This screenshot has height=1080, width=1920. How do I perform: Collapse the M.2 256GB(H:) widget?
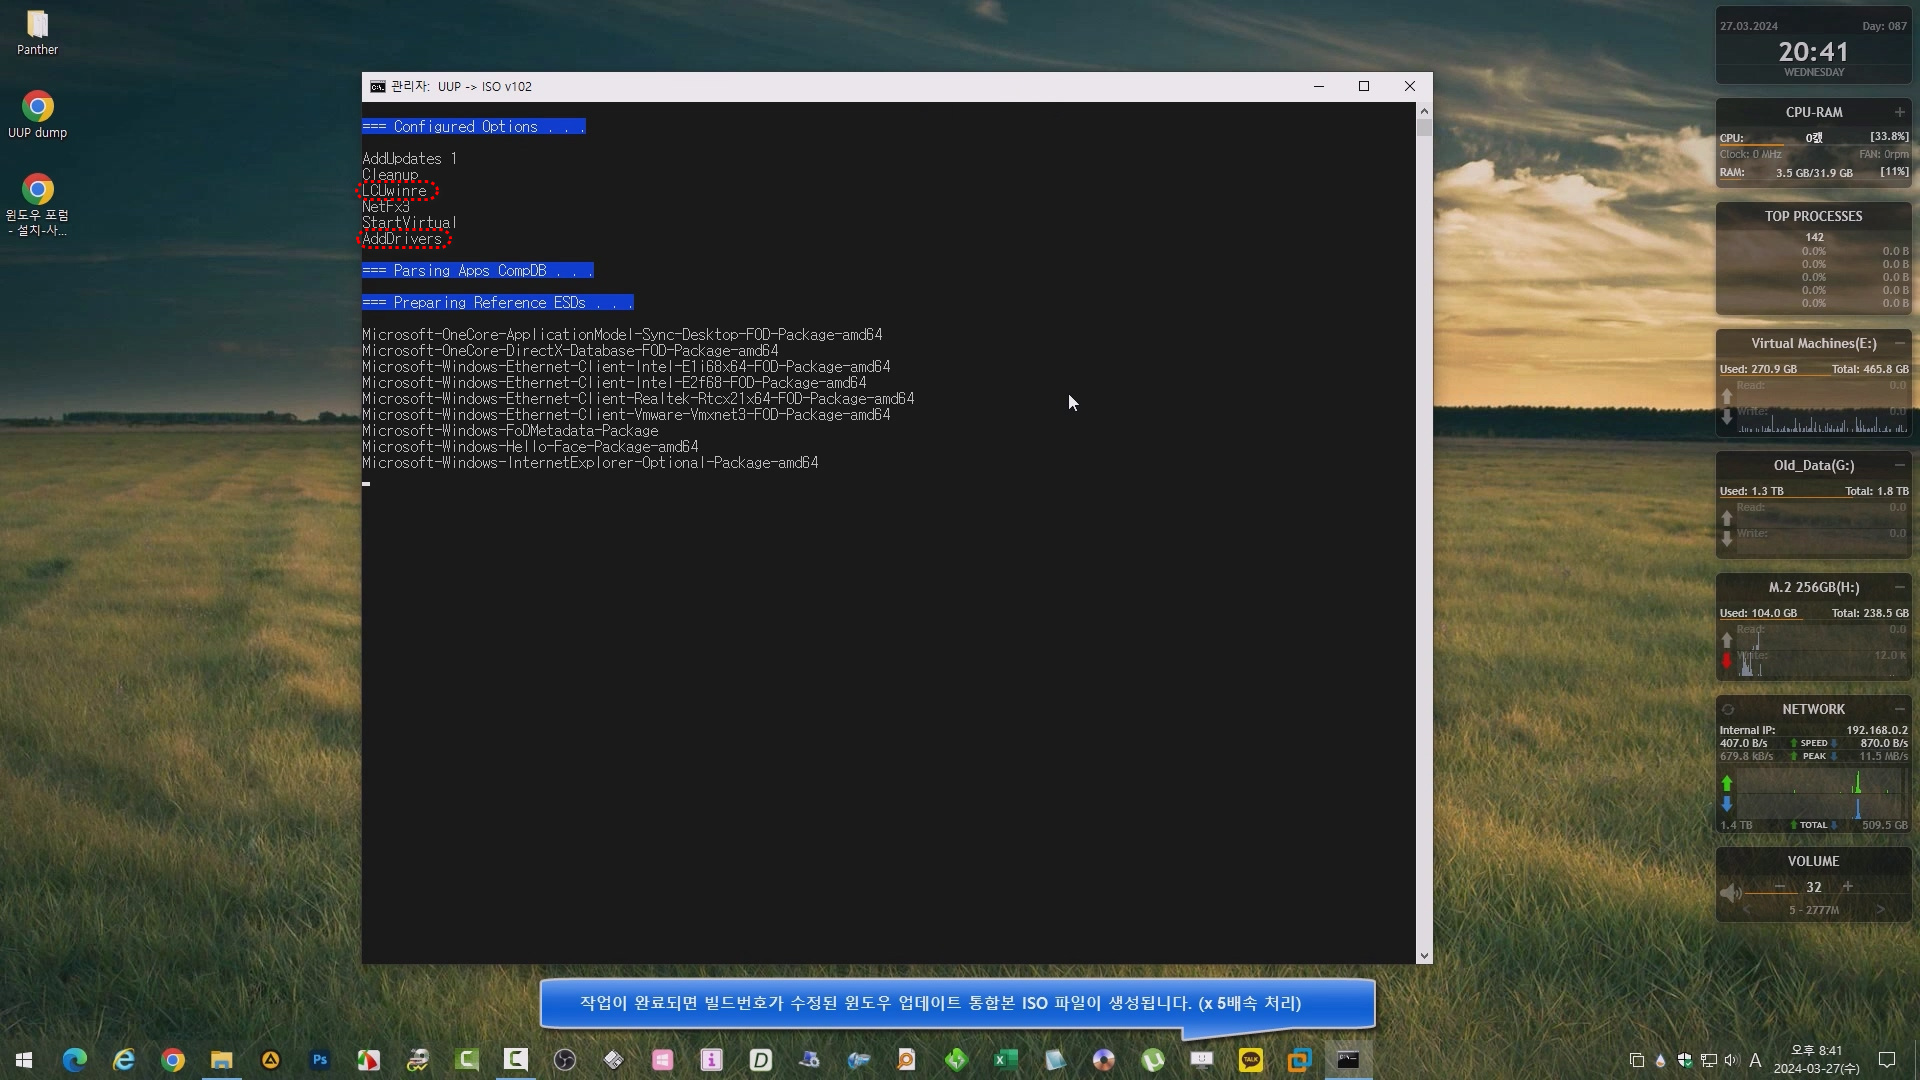pos(1899,587)
